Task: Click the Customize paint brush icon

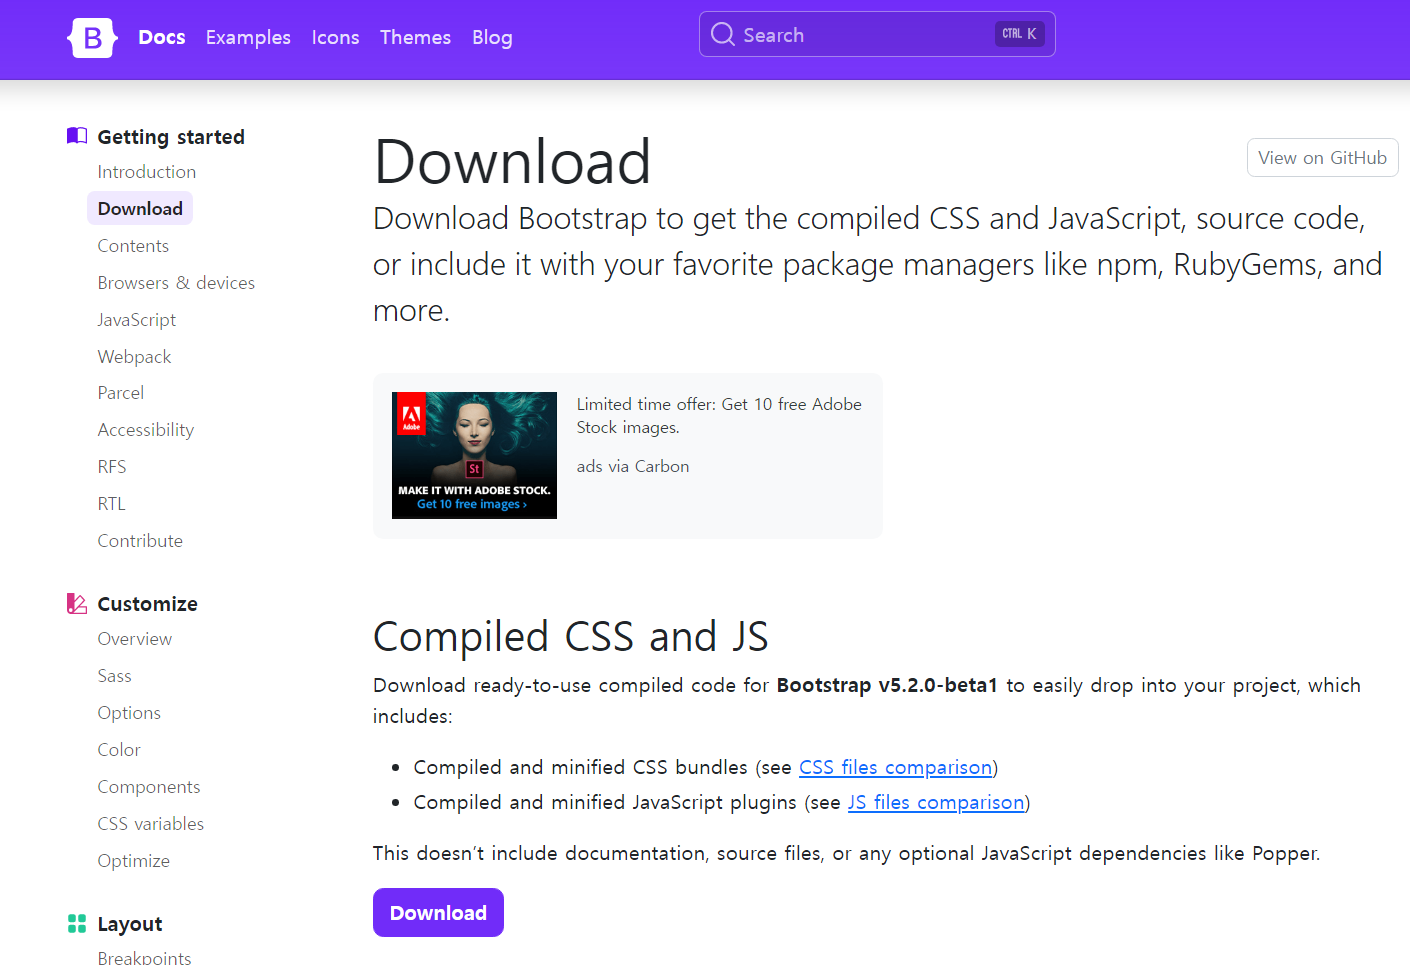Action: [x=77, y=603]
